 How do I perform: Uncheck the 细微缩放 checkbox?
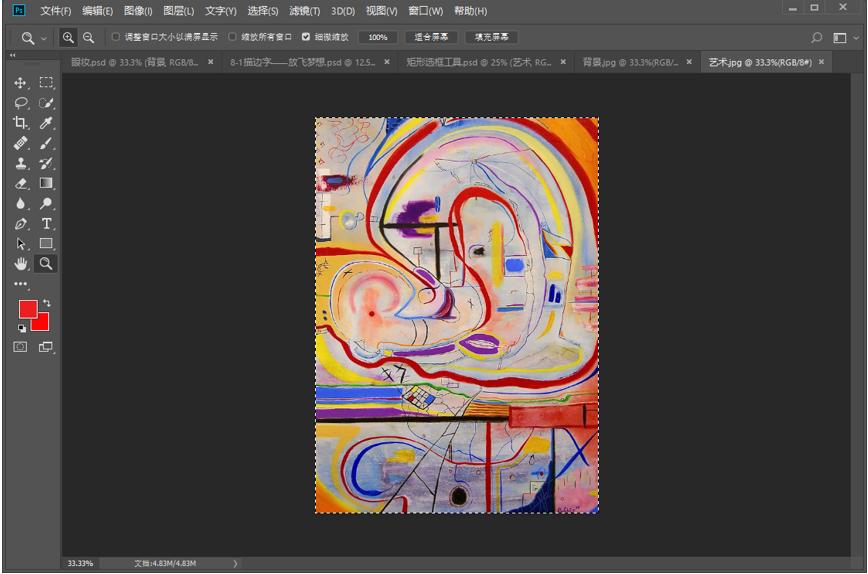(306, 37)
